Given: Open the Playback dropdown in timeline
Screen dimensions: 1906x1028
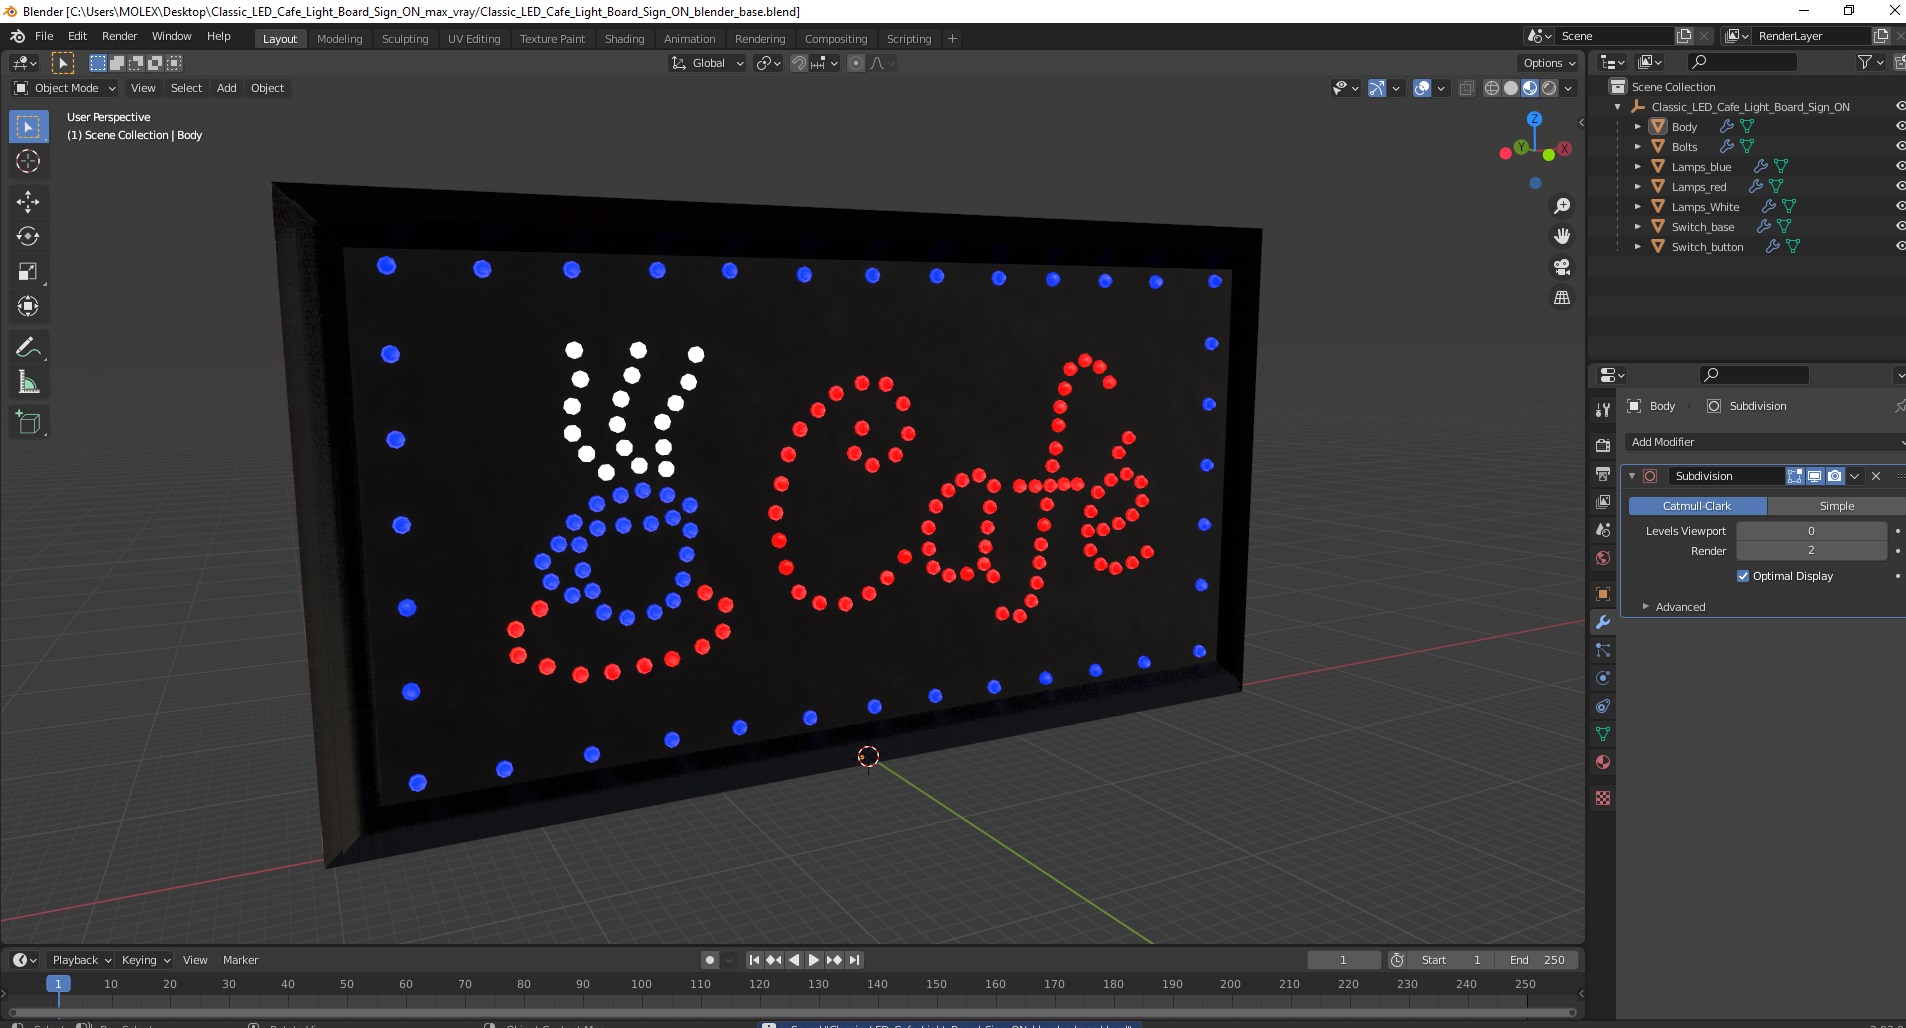Looking at the screenshot, I should point(80,960).
